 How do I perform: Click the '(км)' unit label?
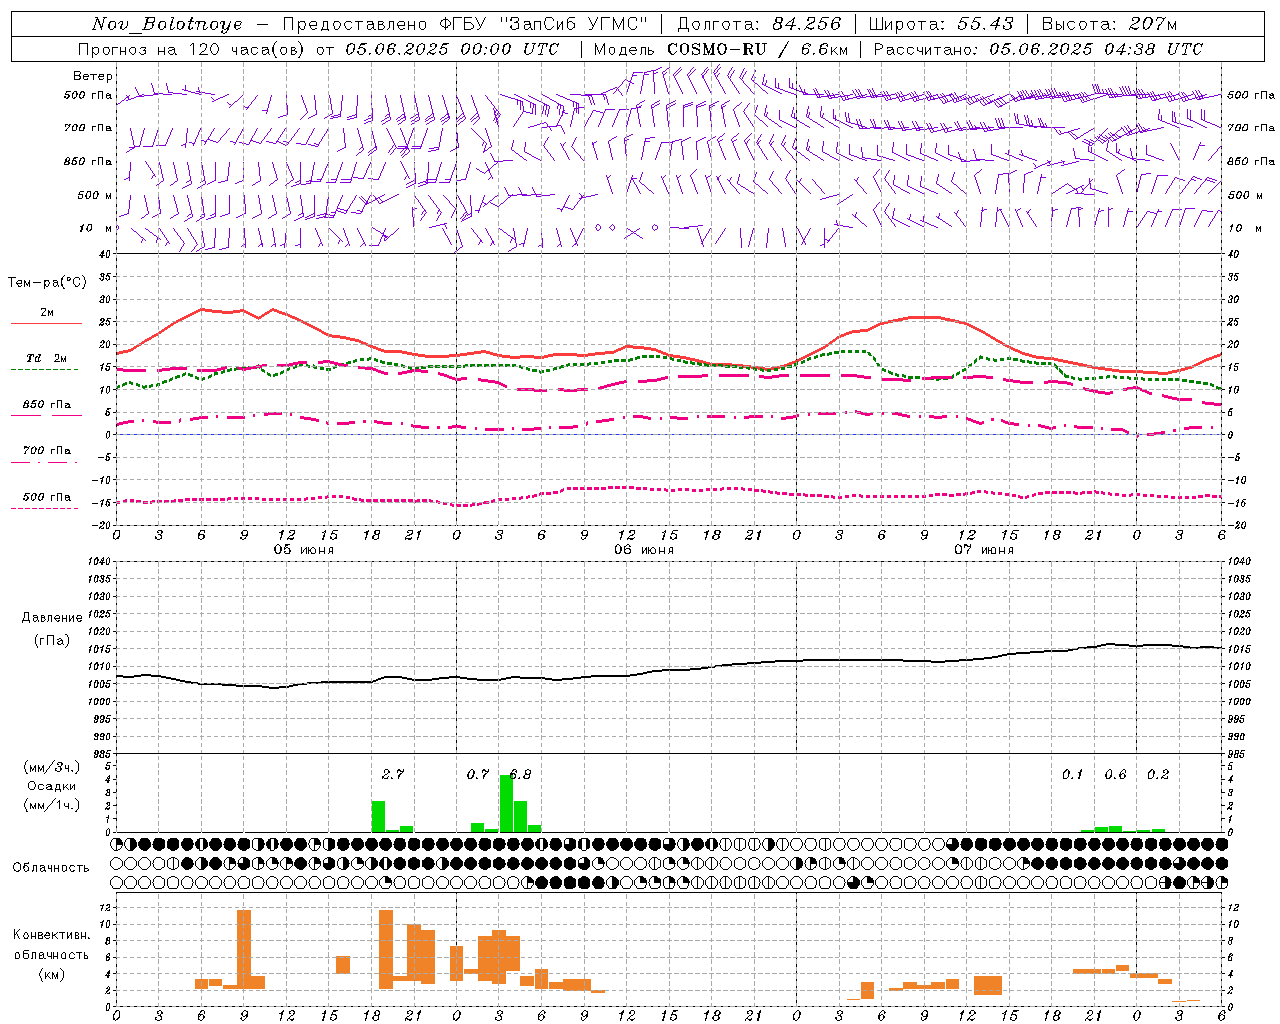click(51, 974)
